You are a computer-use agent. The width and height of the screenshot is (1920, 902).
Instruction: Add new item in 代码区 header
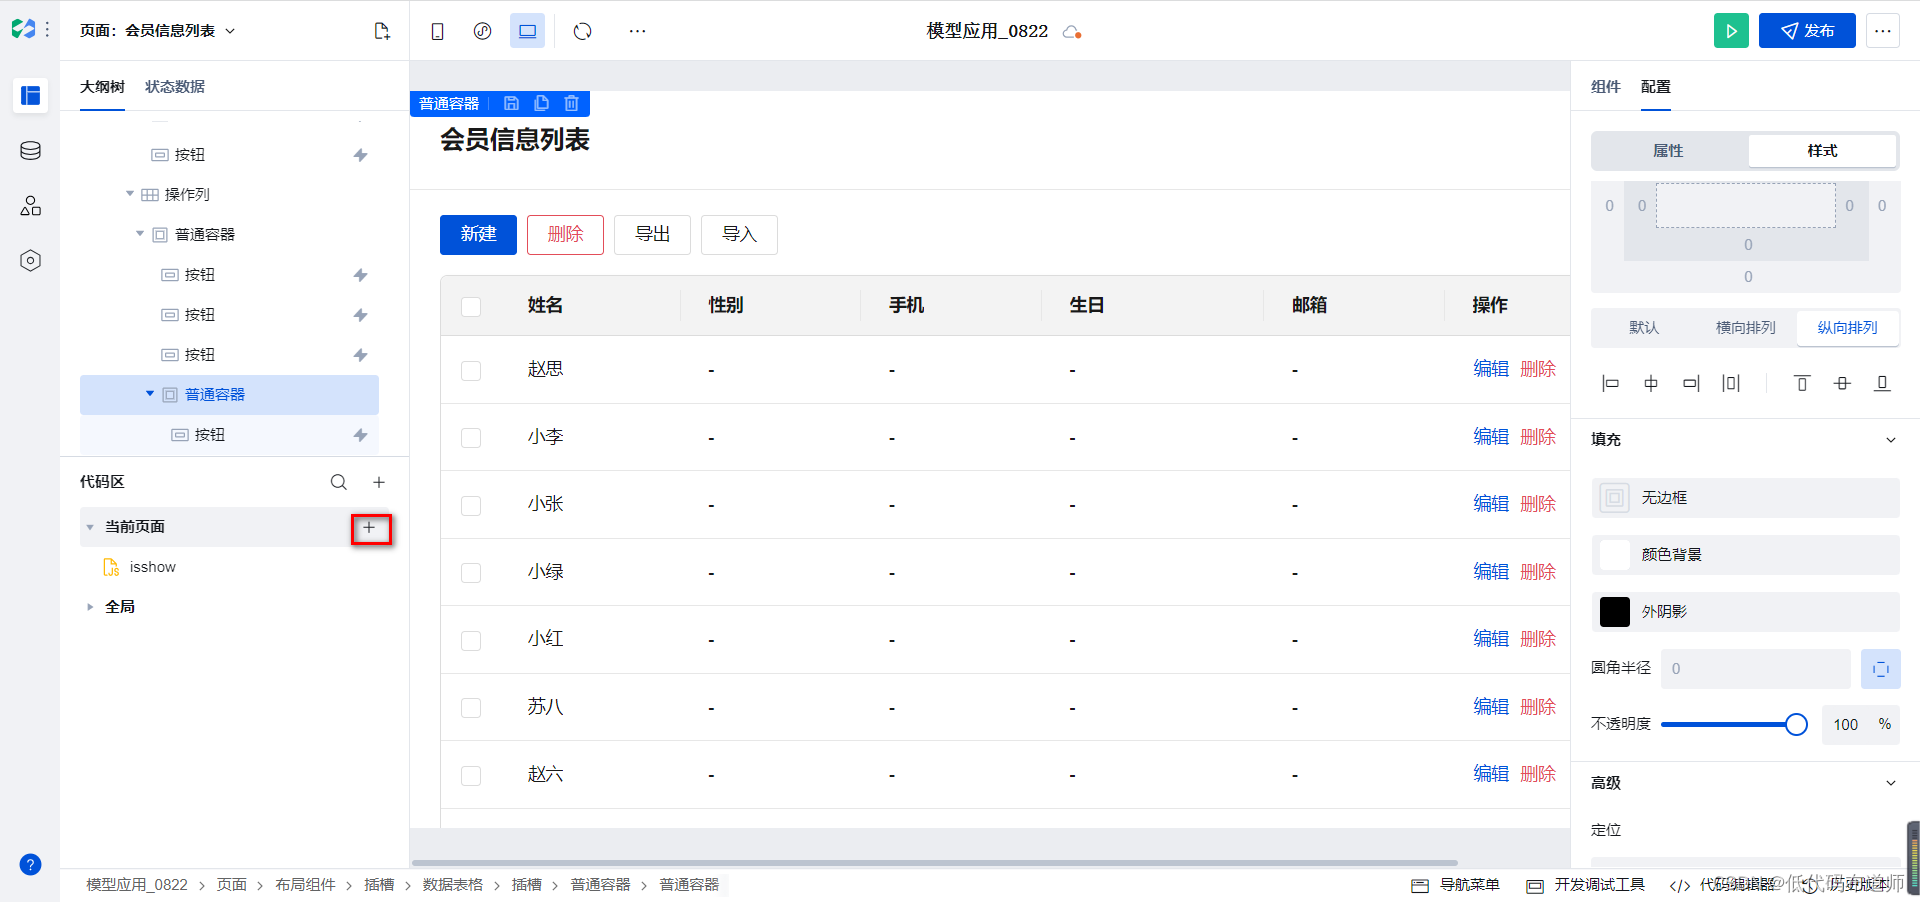379,482
